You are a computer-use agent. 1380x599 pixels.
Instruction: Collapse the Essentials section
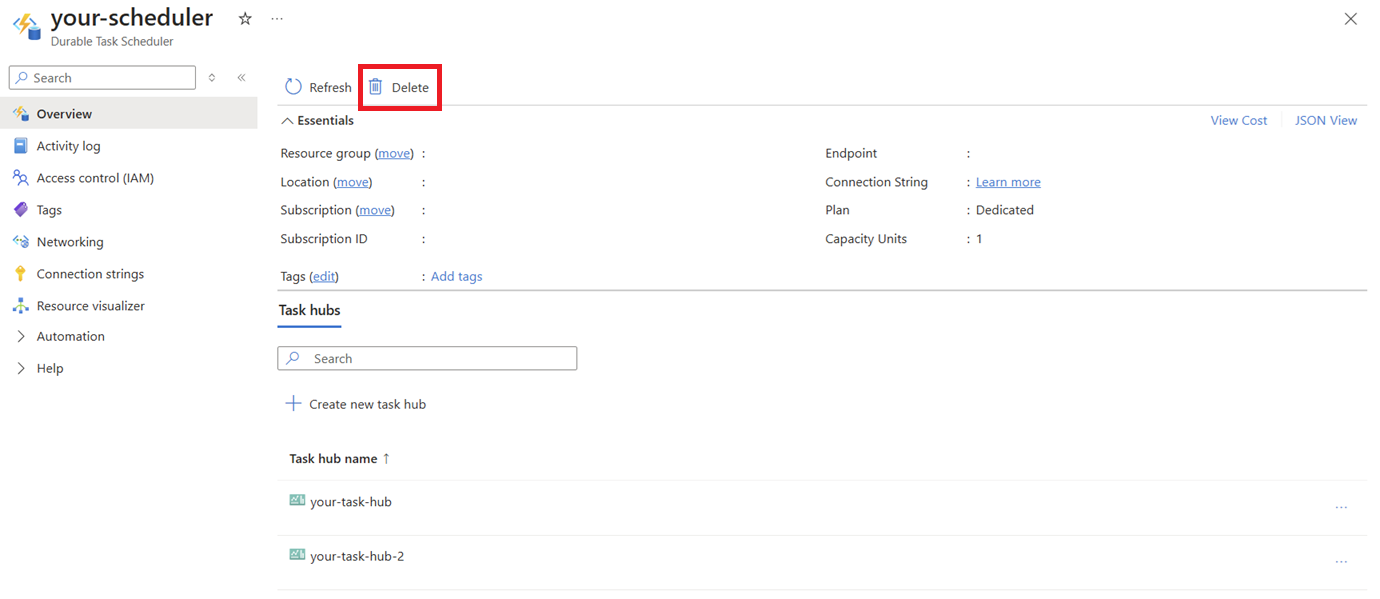pos(288,120)
